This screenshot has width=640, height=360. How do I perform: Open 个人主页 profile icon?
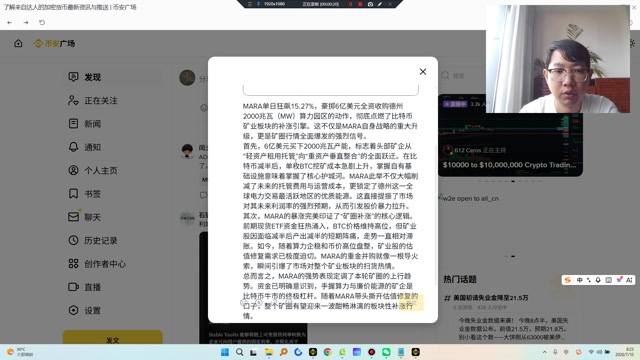(x=73, y=170)
